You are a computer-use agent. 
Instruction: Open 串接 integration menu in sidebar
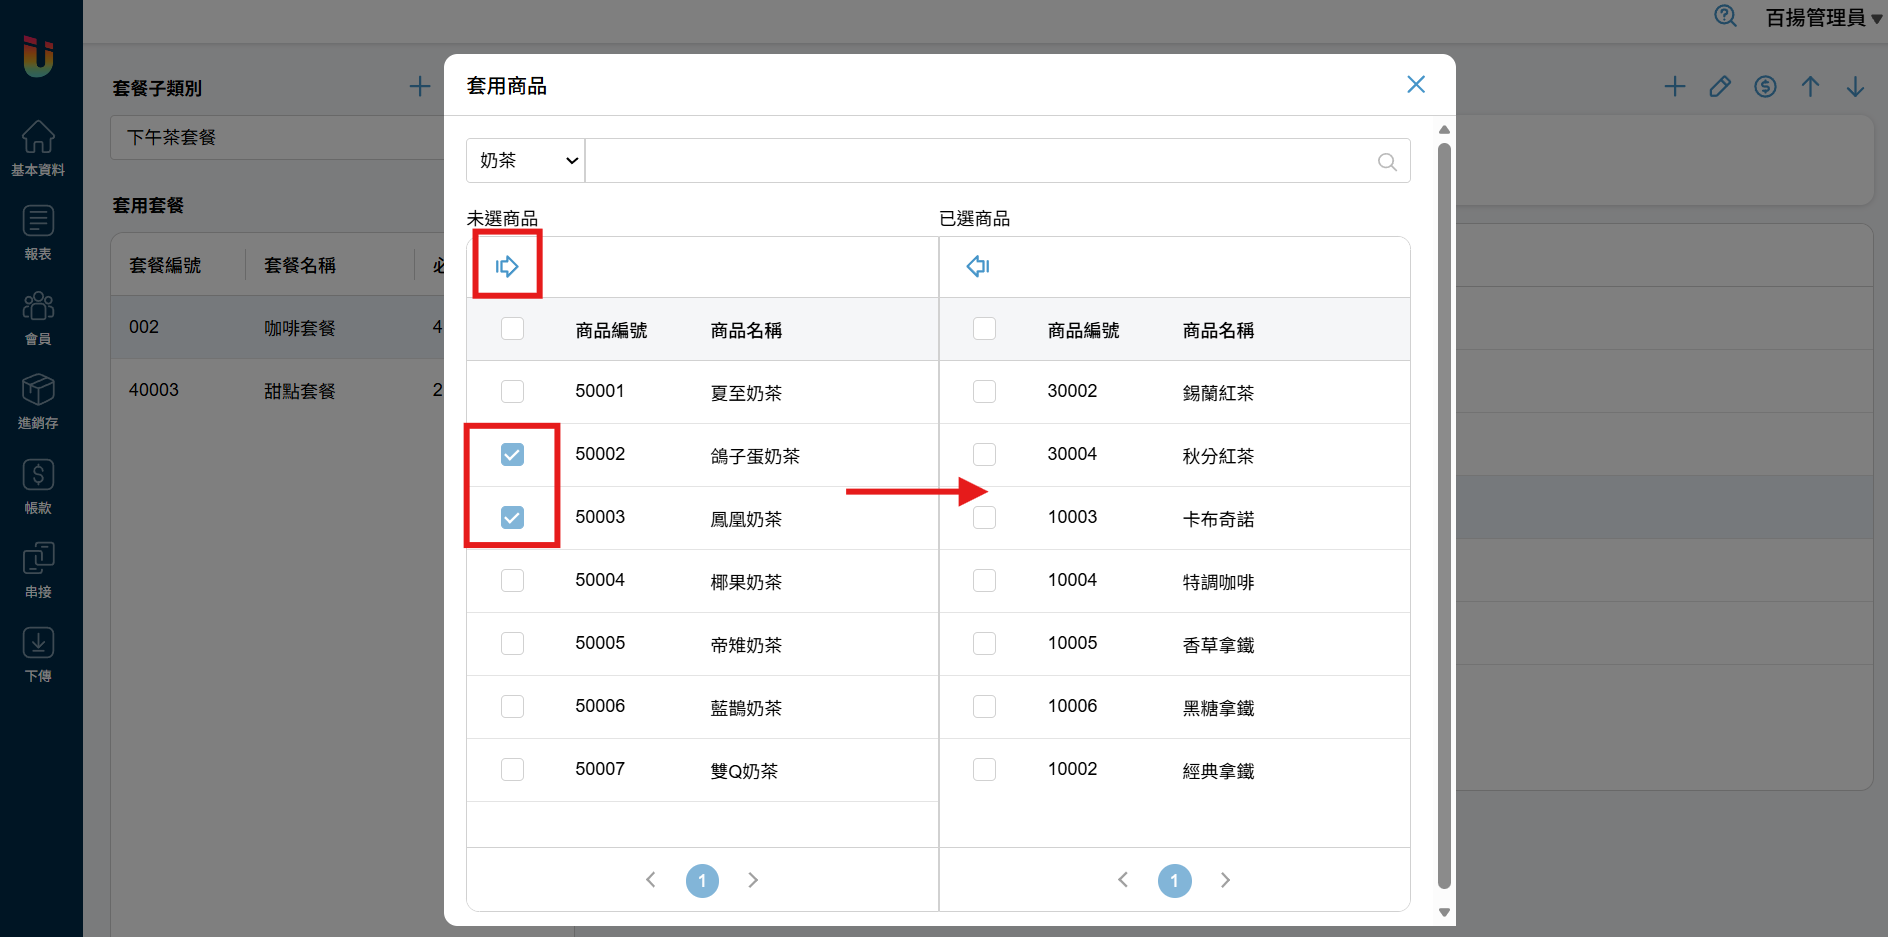click(x=38, y=570)
